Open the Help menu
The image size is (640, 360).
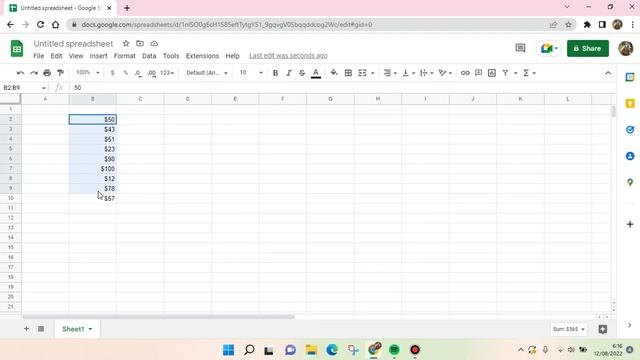233,56
